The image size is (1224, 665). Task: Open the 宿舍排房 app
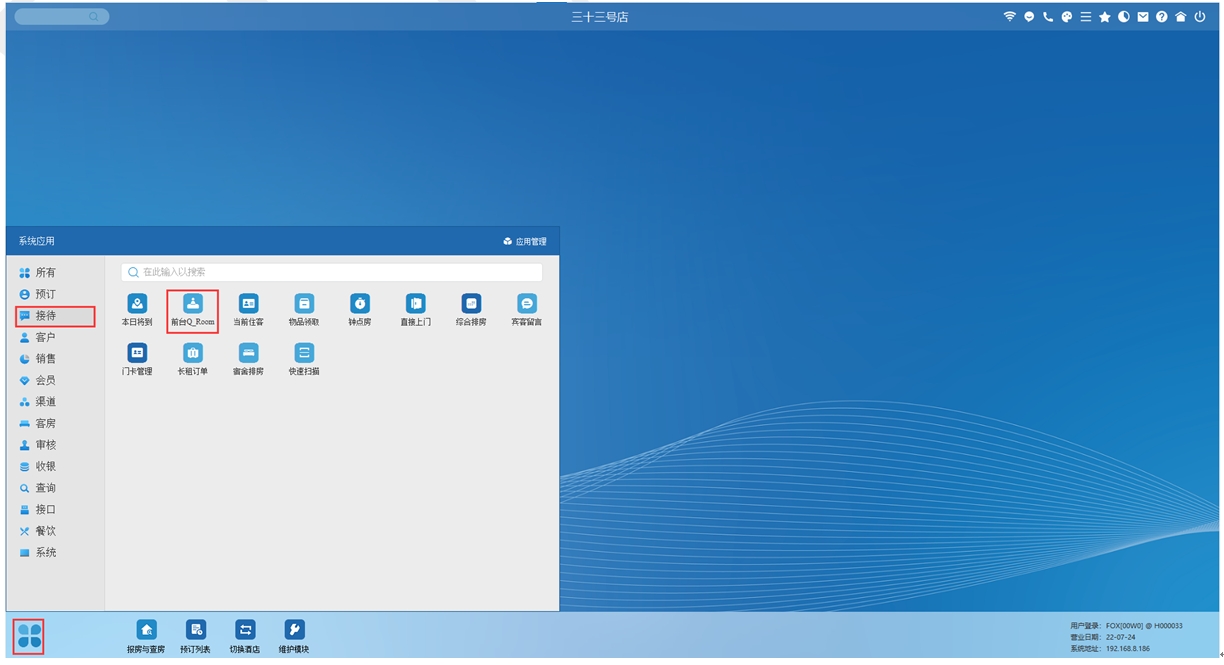[248, 358]
